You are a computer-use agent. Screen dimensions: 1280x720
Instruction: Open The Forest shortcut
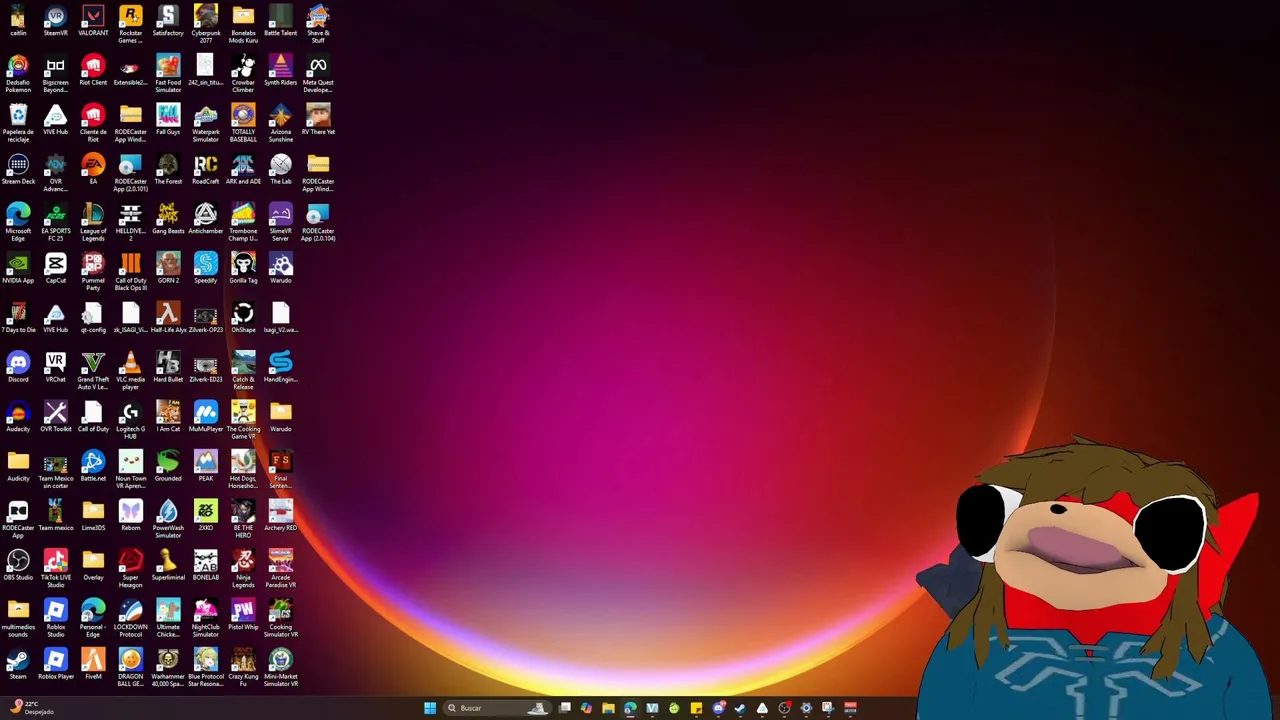(x=168, y=169)
